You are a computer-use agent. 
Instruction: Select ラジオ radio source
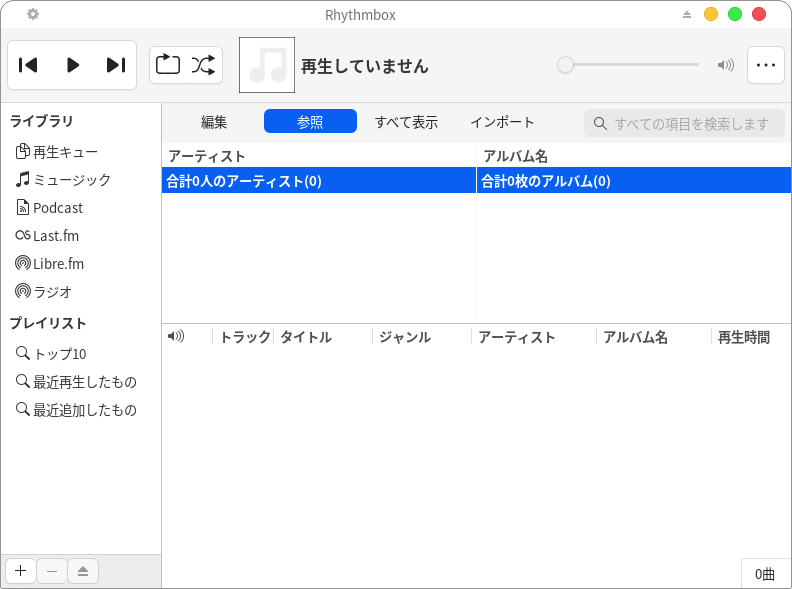(x=52, y=292)
